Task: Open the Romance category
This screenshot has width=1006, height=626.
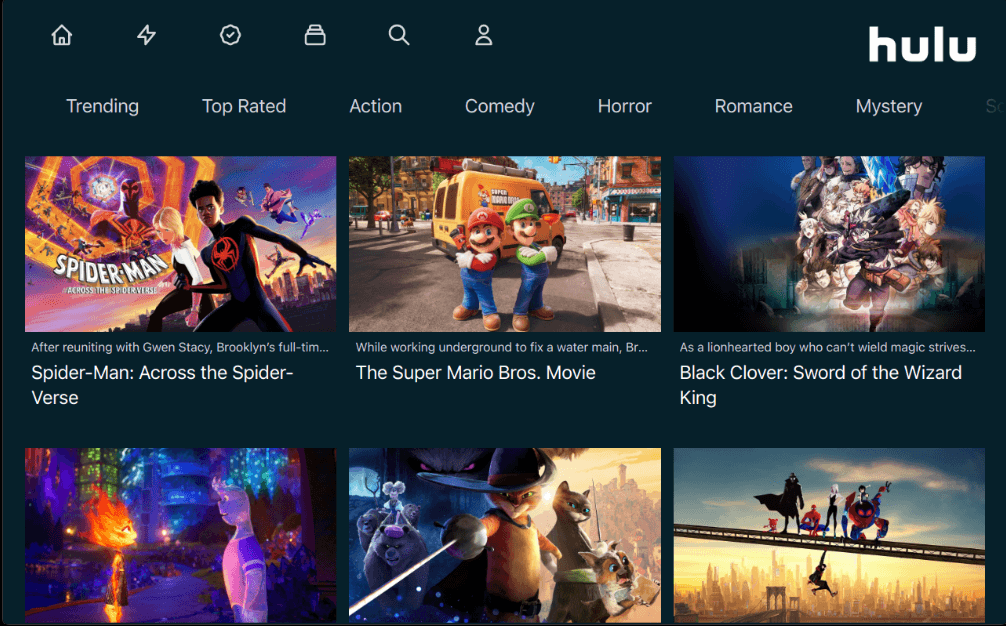Action: [x=753, y=106]
